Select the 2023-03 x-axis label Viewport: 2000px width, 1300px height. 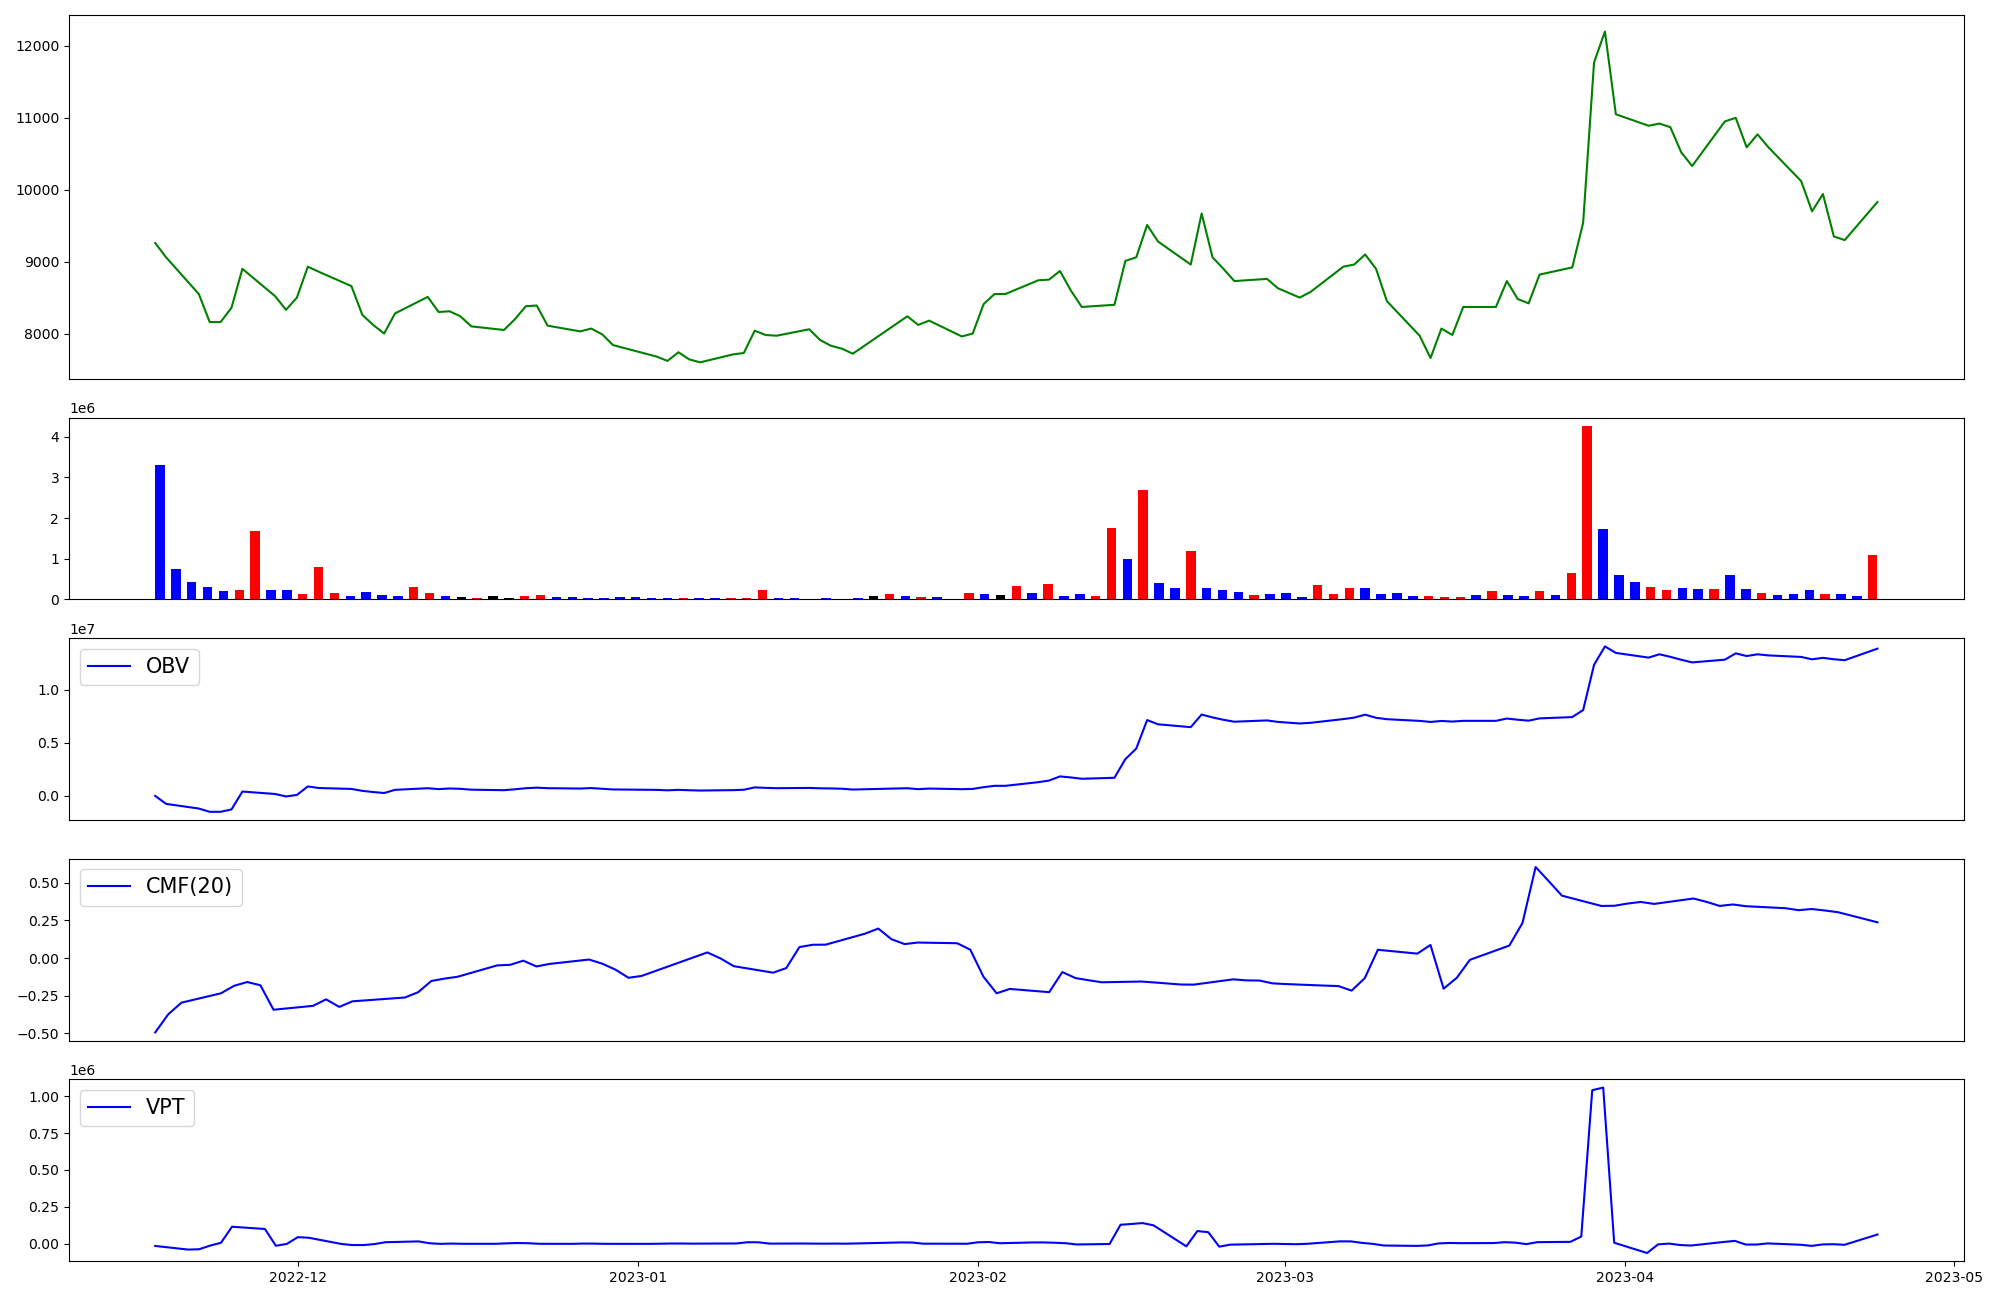coord(1284,1277)
